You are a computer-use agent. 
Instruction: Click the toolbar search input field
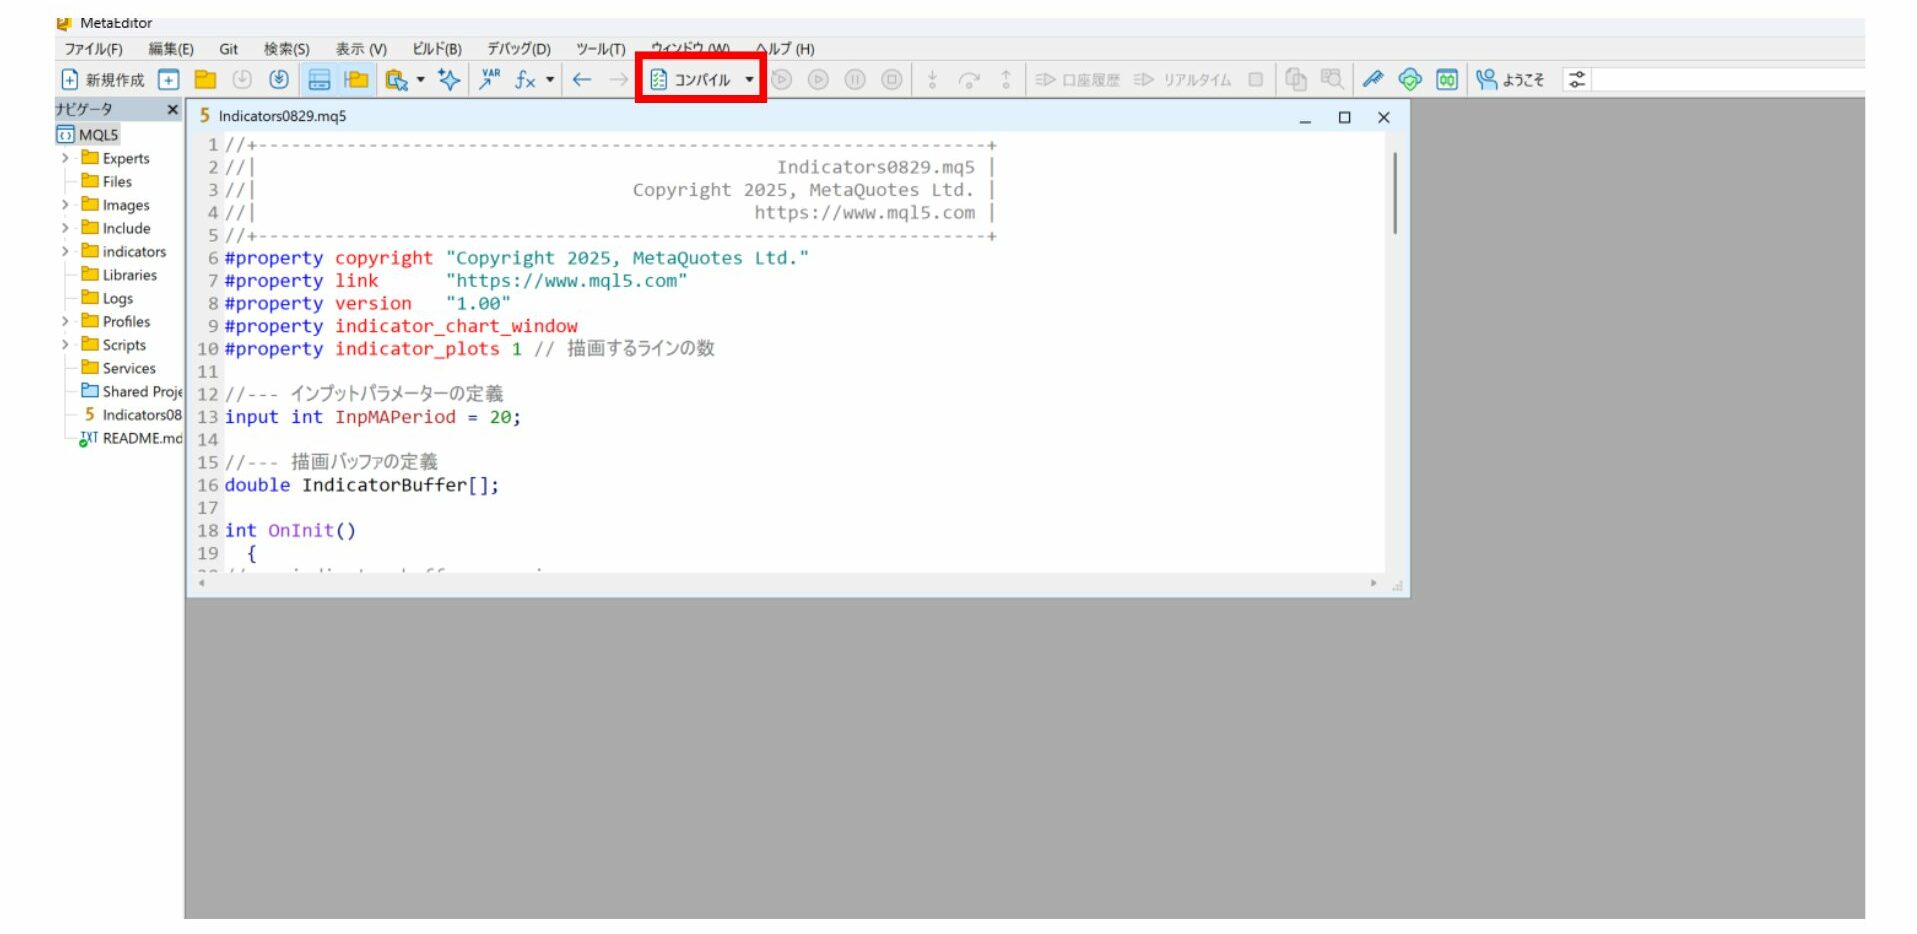[x=1725, y=80]
